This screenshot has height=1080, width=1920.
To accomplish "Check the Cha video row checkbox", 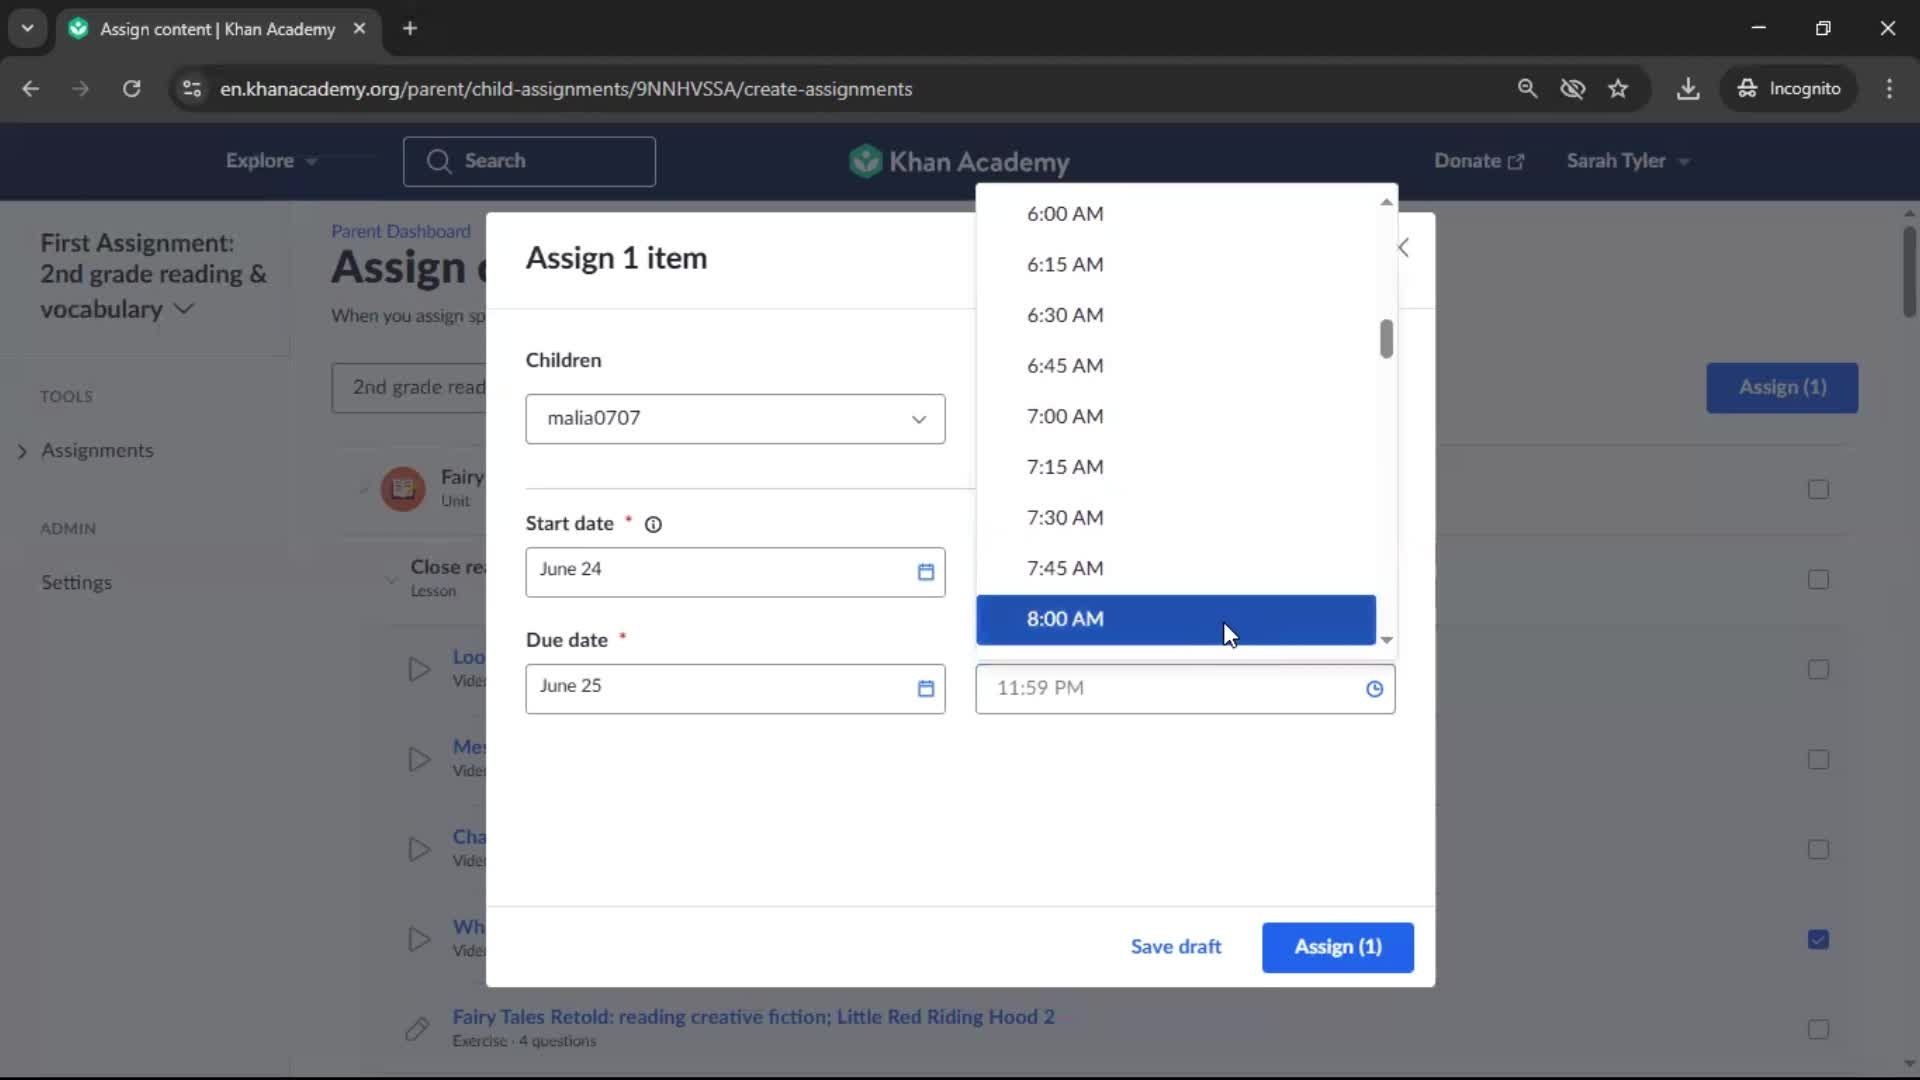I will pyautogui.click(x=1818, y=849).
